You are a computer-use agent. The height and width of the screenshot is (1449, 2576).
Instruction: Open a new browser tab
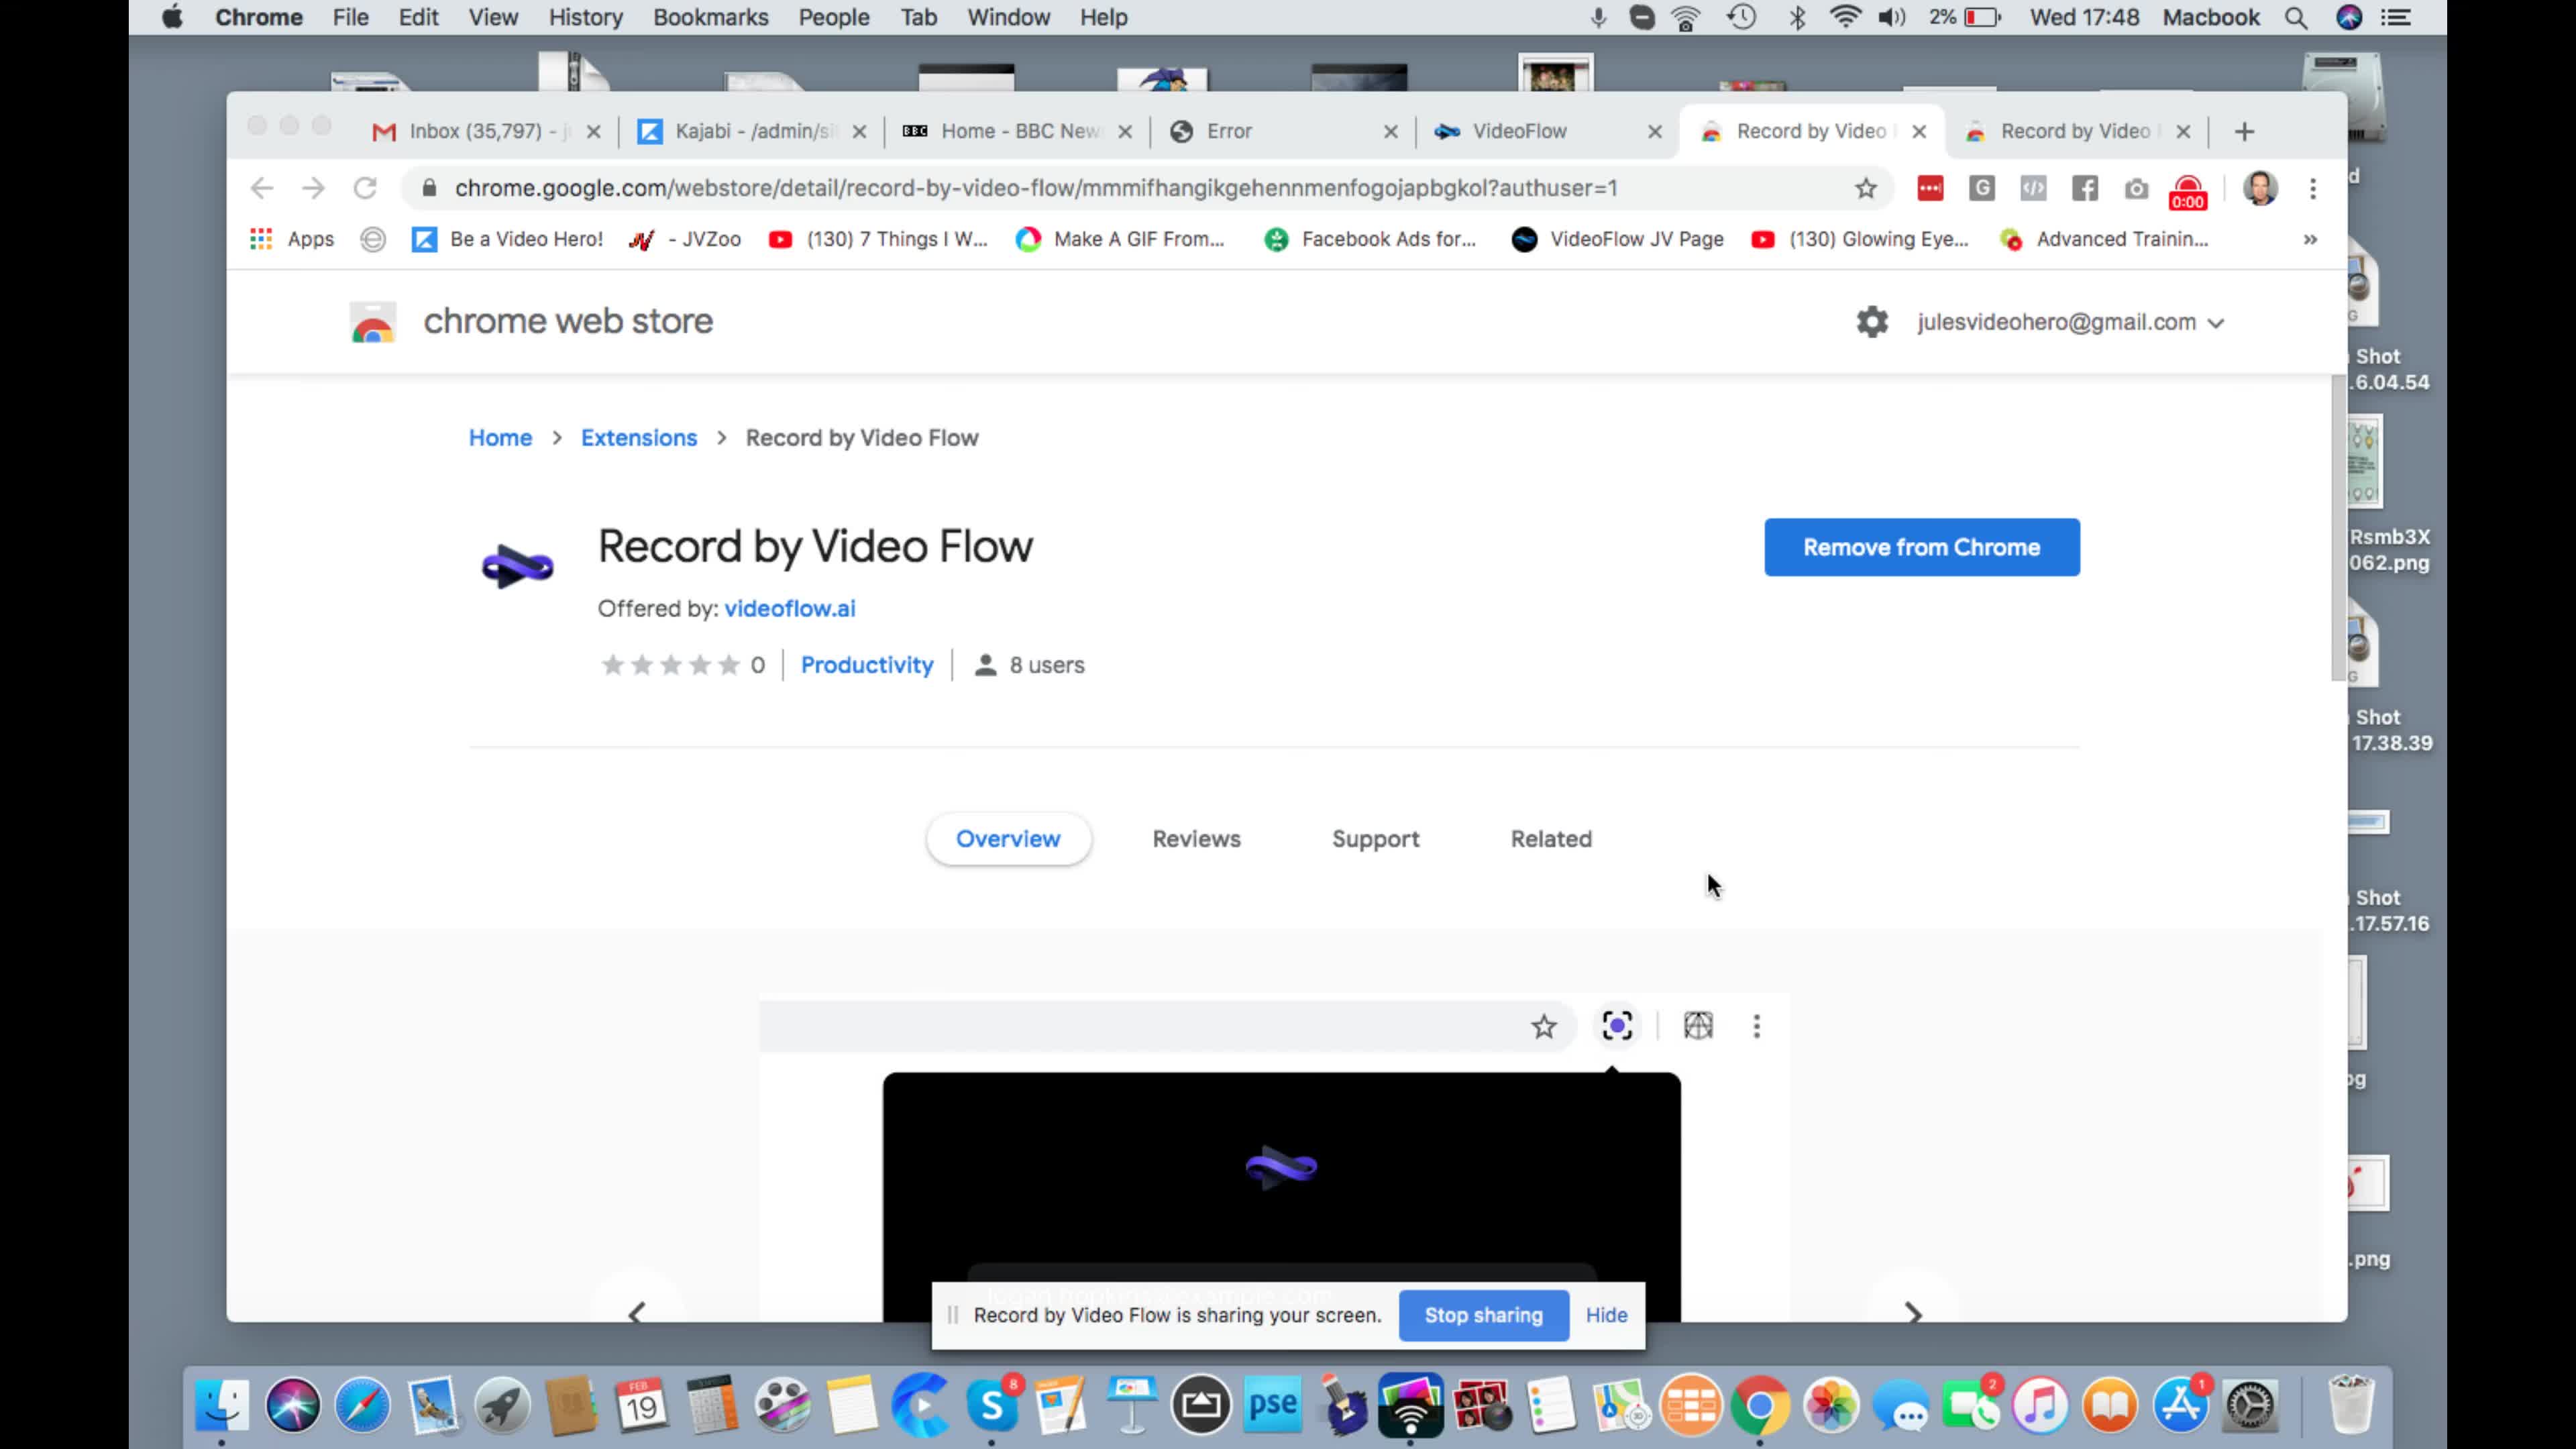click(2244, 131)
